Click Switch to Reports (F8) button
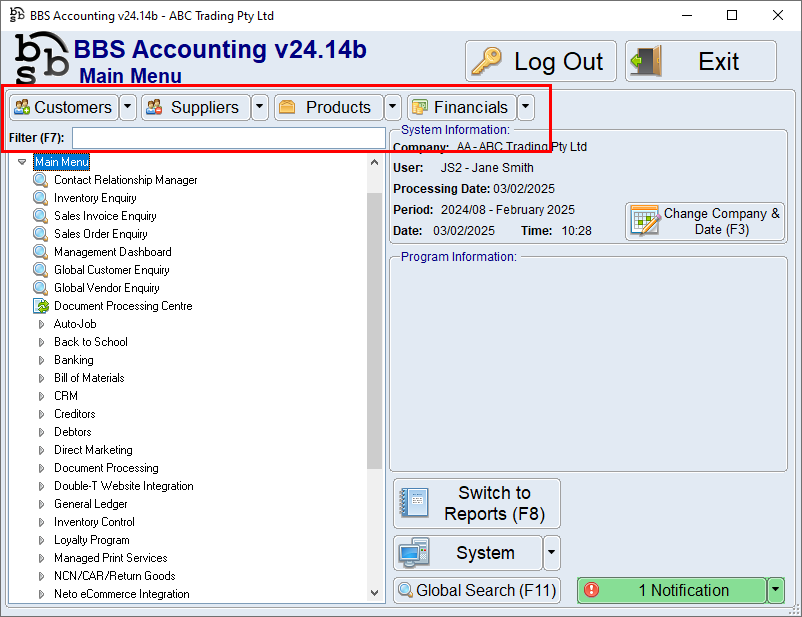Viewport: 802px width, 617px height. 477,503
